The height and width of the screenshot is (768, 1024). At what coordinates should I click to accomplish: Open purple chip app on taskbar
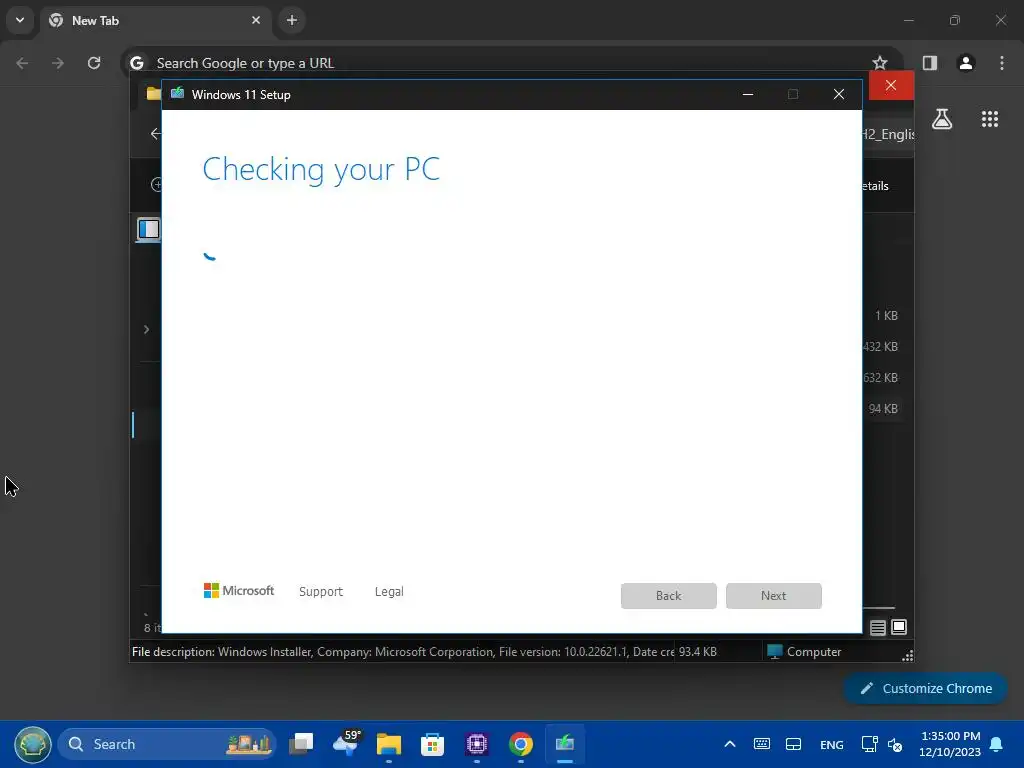pos(477,744)
